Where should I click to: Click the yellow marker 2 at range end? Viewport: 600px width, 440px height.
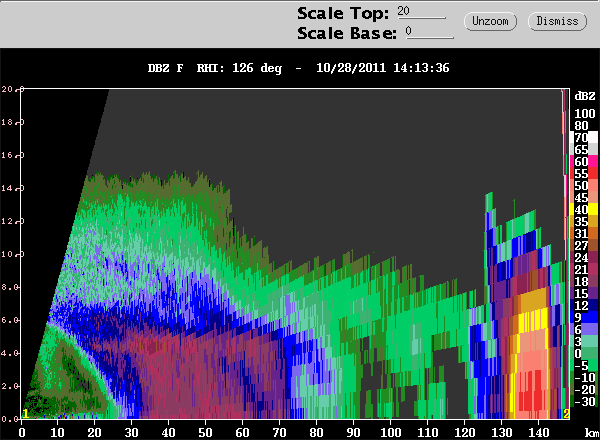566,414
